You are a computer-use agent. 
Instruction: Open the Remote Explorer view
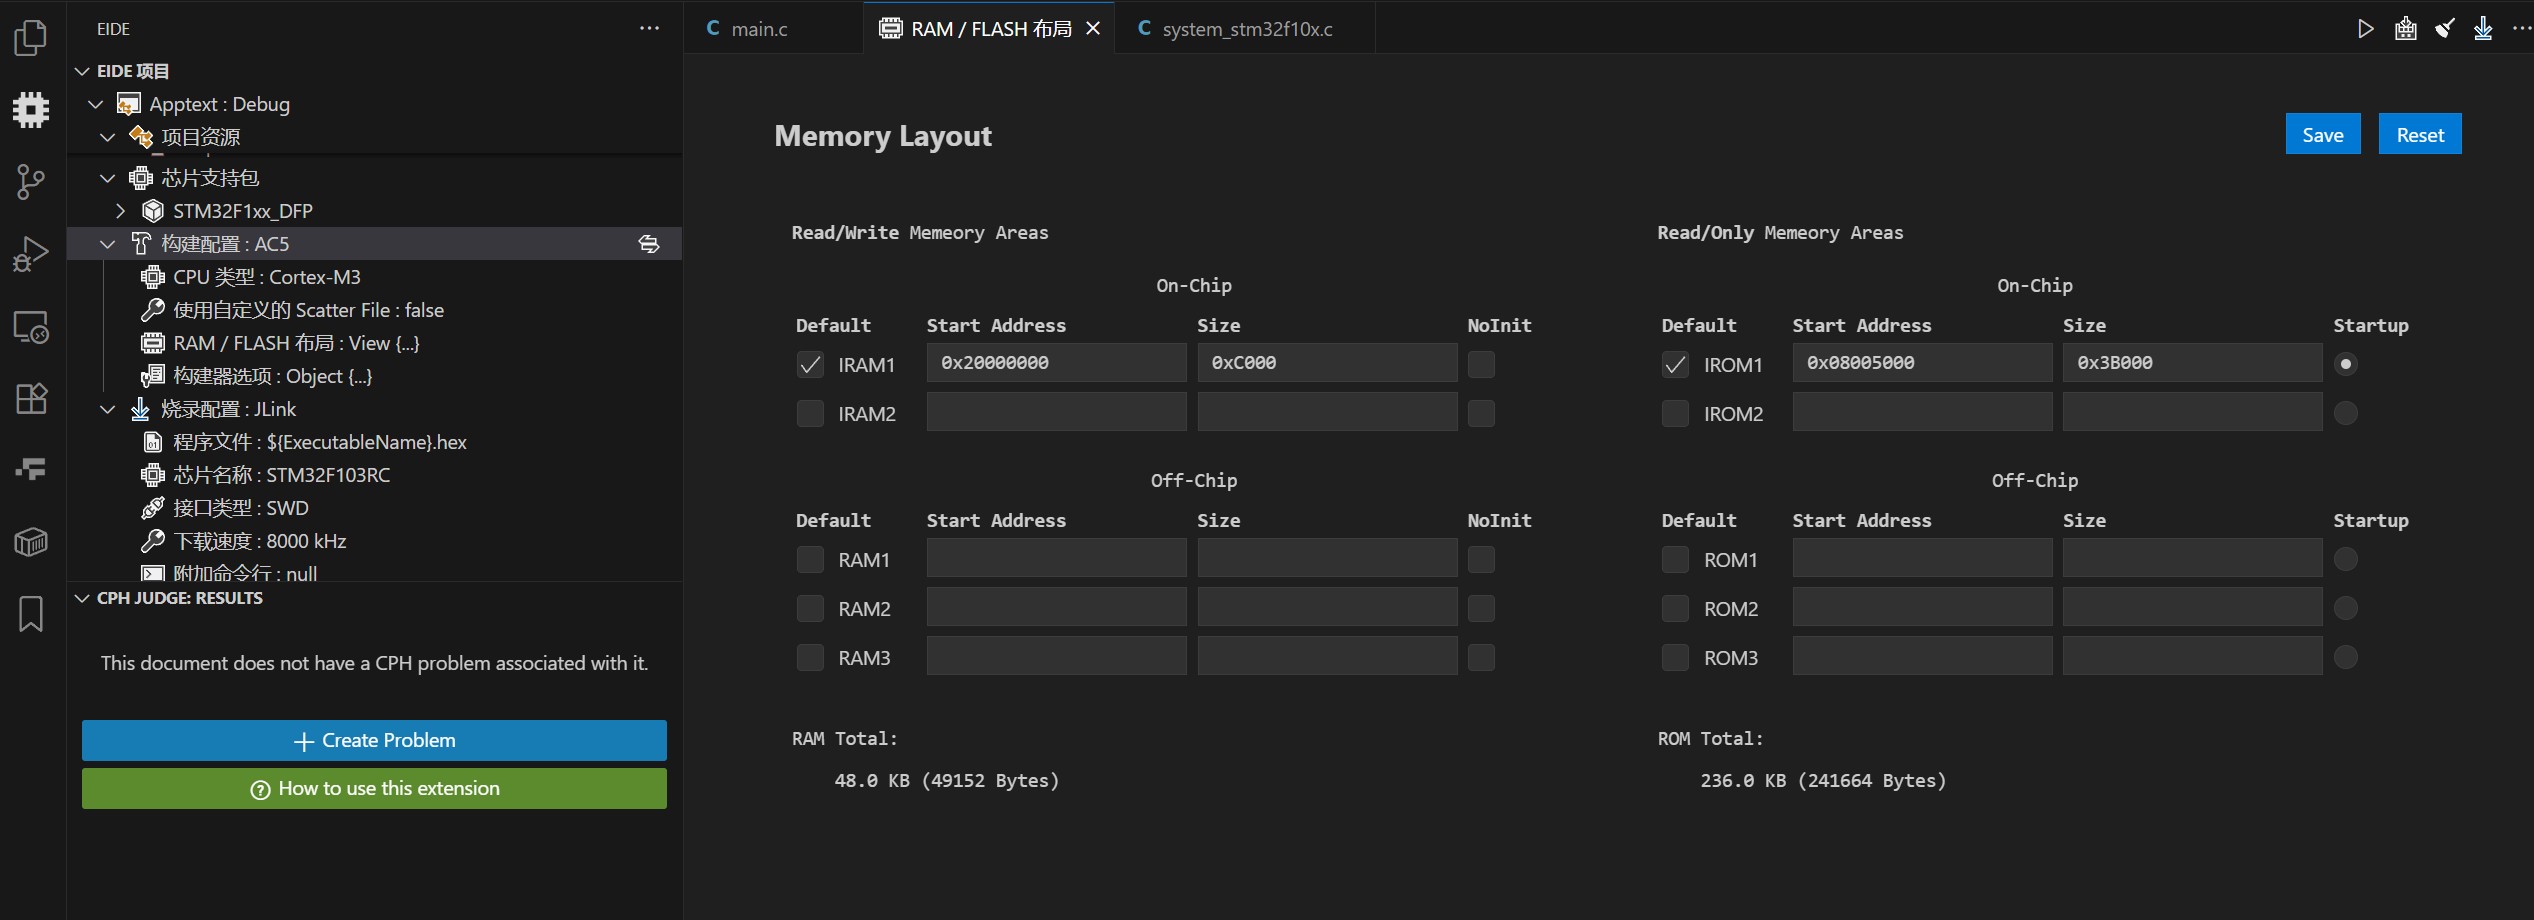(31, 327)
